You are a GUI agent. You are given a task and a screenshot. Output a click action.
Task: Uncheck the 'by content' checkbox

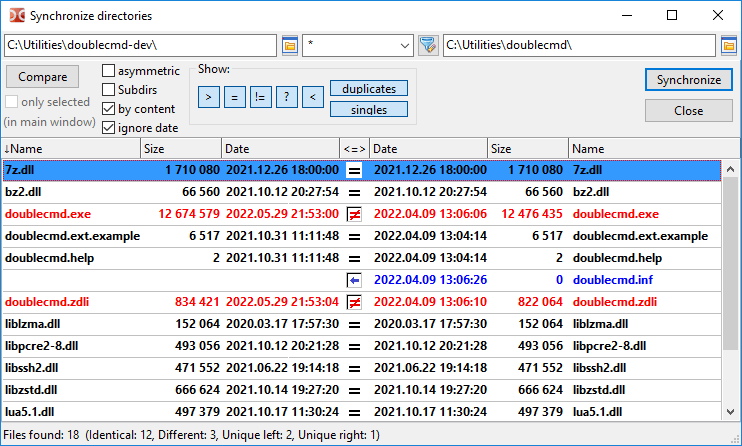[109, 109]
